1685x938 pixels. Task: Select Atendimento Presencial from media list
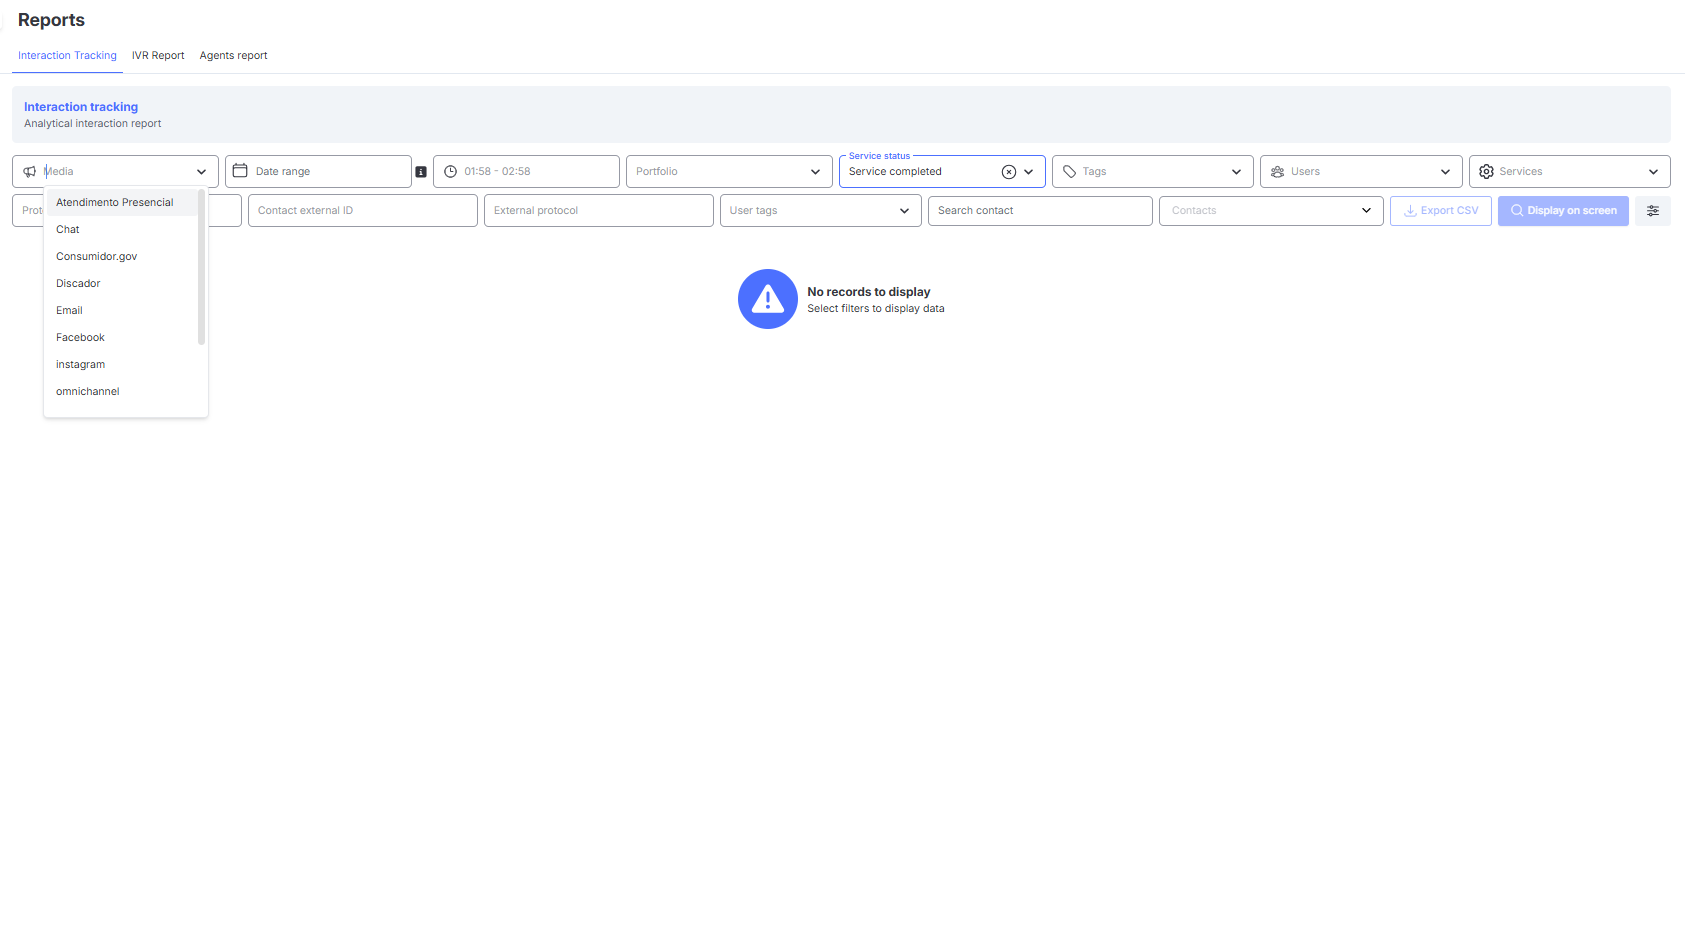[122, 202]
